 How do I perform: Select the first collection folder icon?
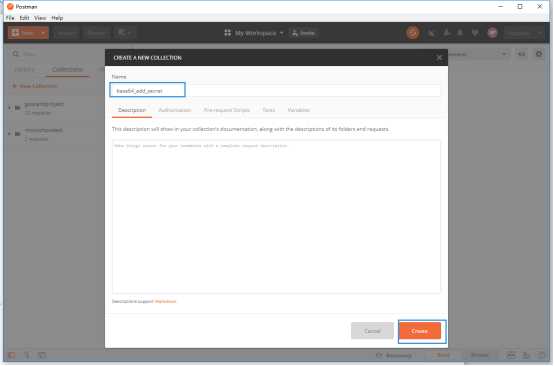point(17,108)
